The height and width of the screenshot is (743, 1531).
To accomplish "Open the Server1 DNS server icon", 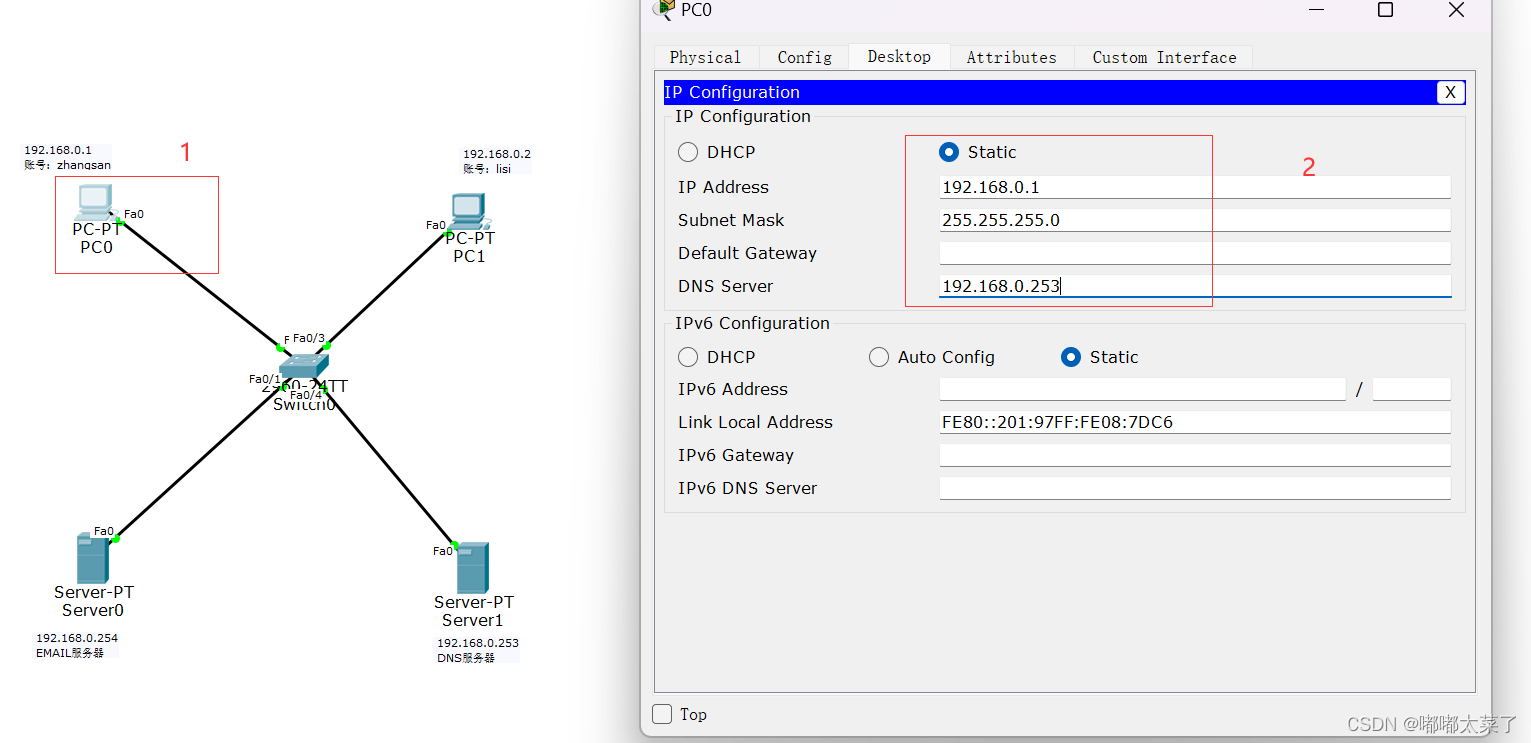I will pyautogui.click(x=472, y=568).
